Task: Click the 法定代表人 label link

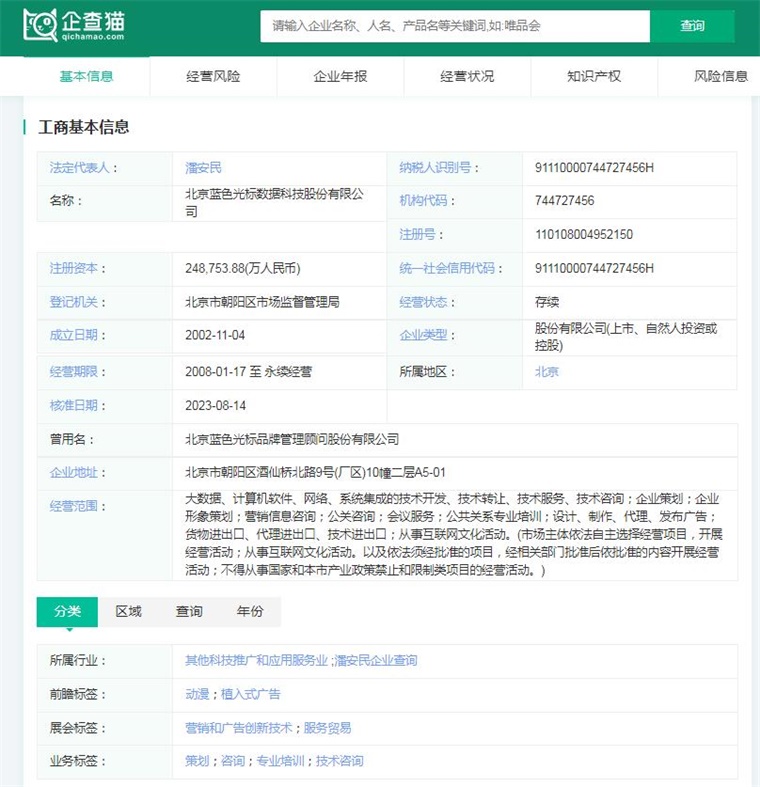Action: [79, 168]
